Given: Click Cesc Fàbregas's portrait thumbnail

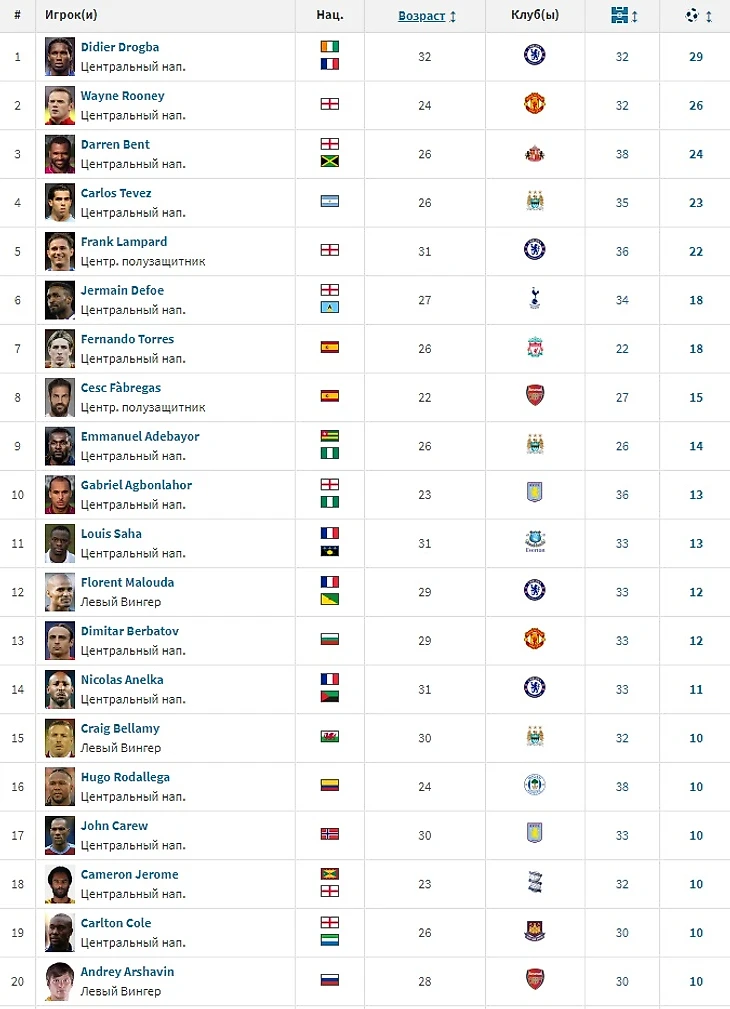Looking at the screenshot, I should (x=60, y=397).
